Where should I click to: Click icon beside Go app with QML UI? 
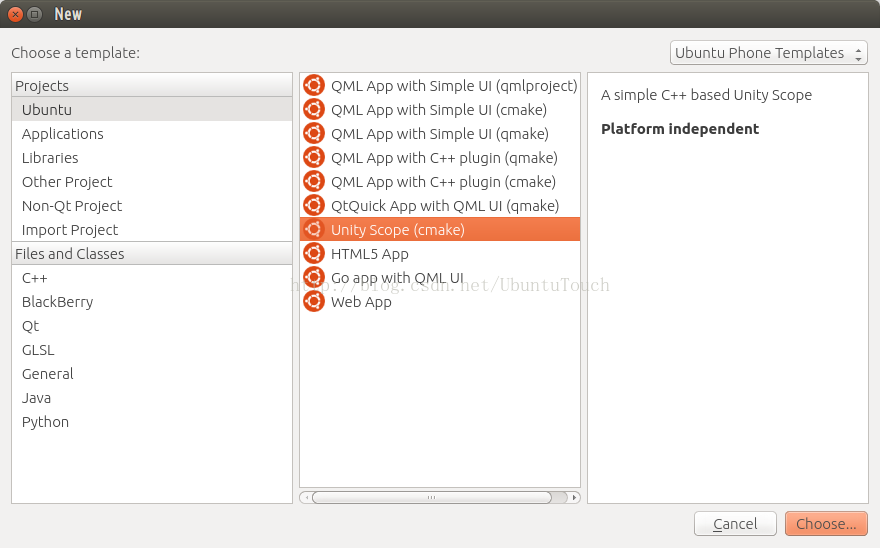click(314, 277)
